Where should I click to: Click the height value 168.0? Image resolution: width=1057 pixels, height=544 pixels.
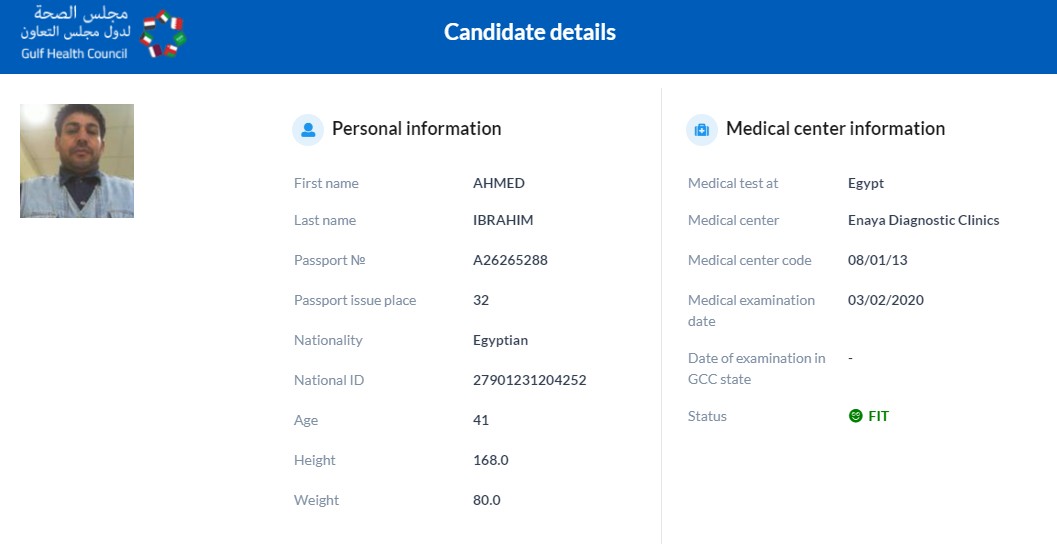(x=491, y=460)
